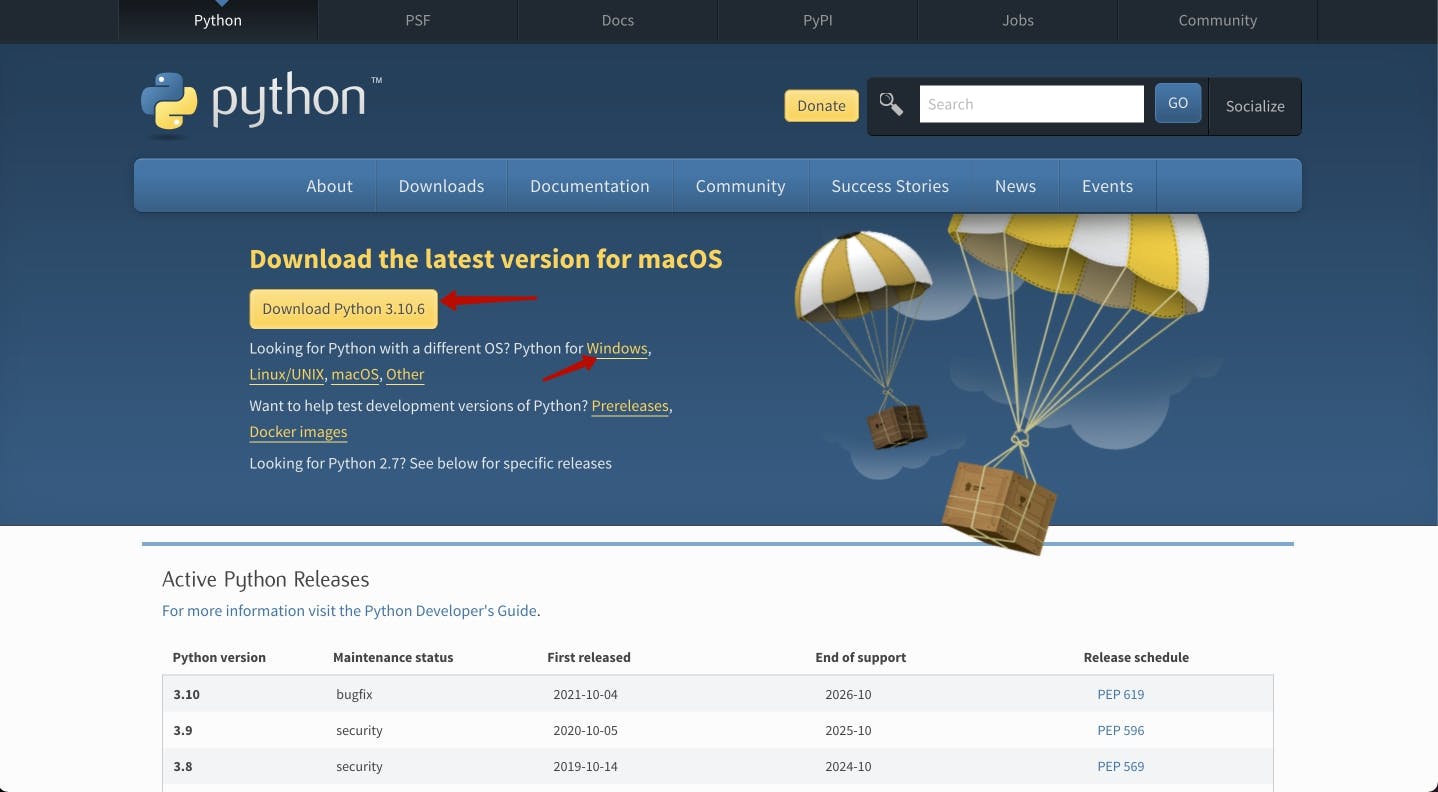Viewport: 1438px width, 792px height.
Task: Follow the macOS download link
Action: coord(355,374)
